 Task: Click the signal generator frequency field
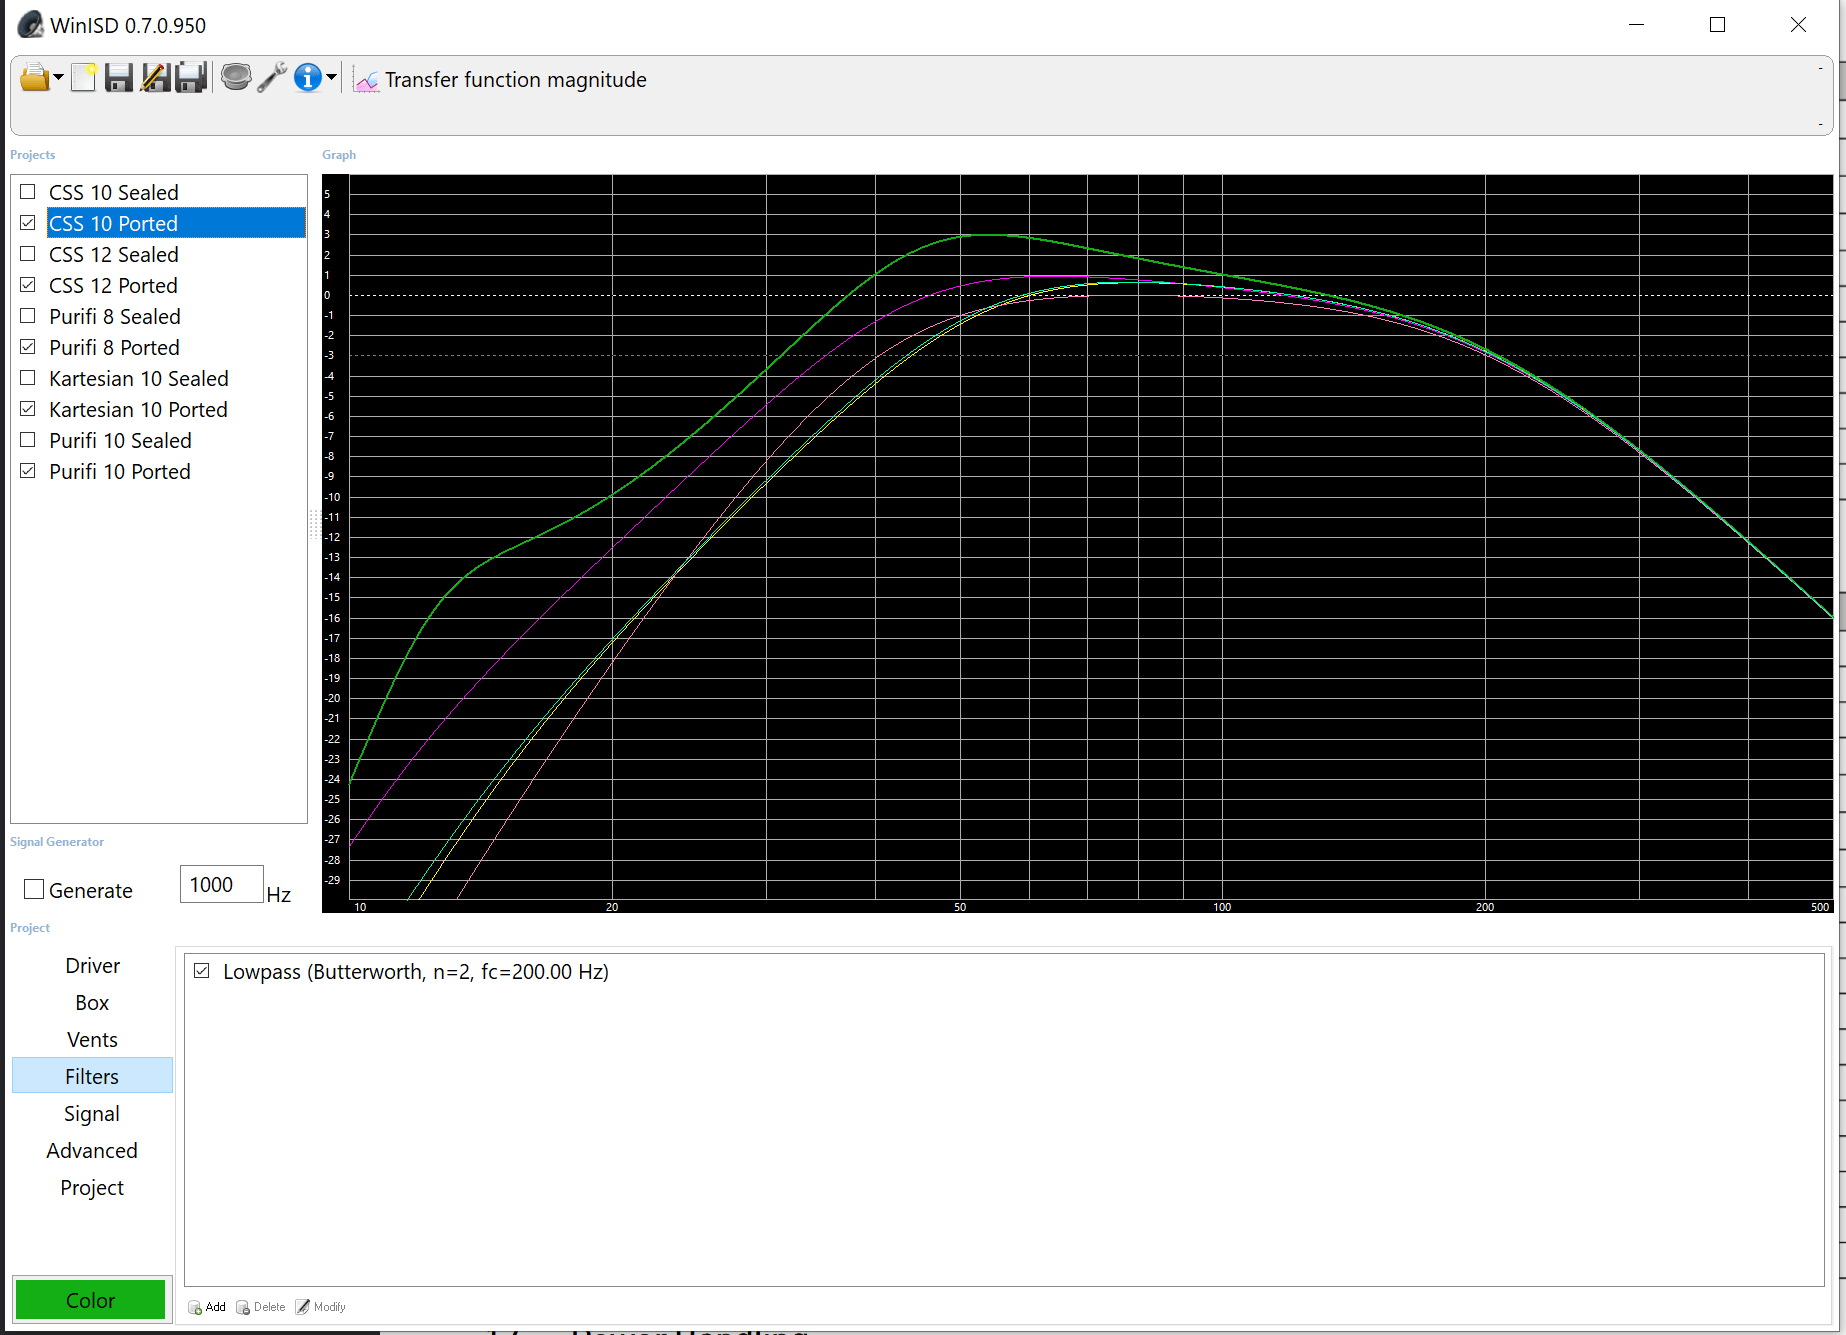click(x=221, y=884)
